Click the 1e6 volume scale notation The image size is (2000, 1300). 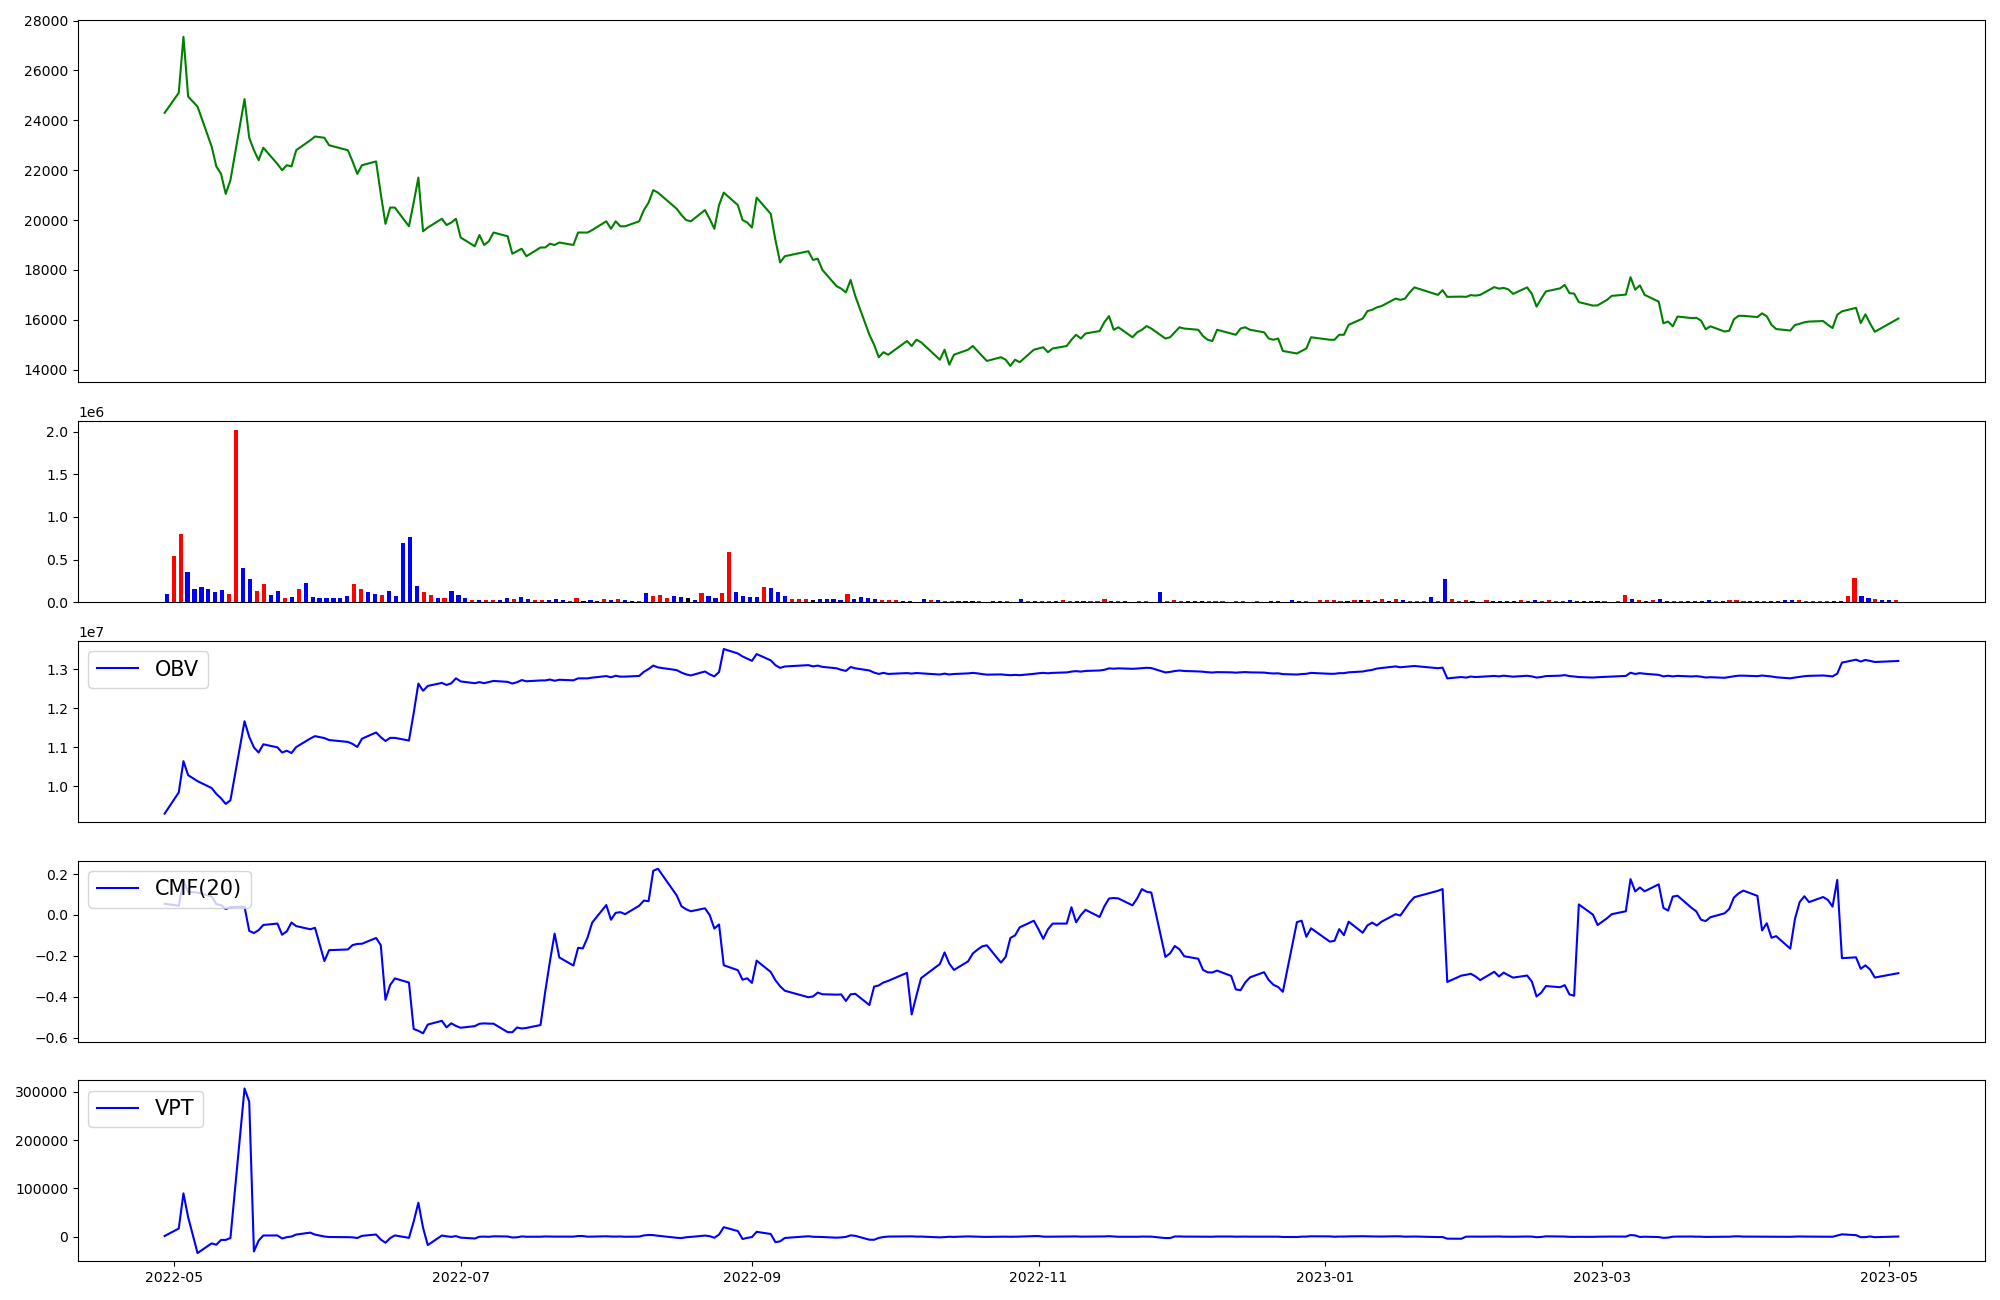point(91,412)
